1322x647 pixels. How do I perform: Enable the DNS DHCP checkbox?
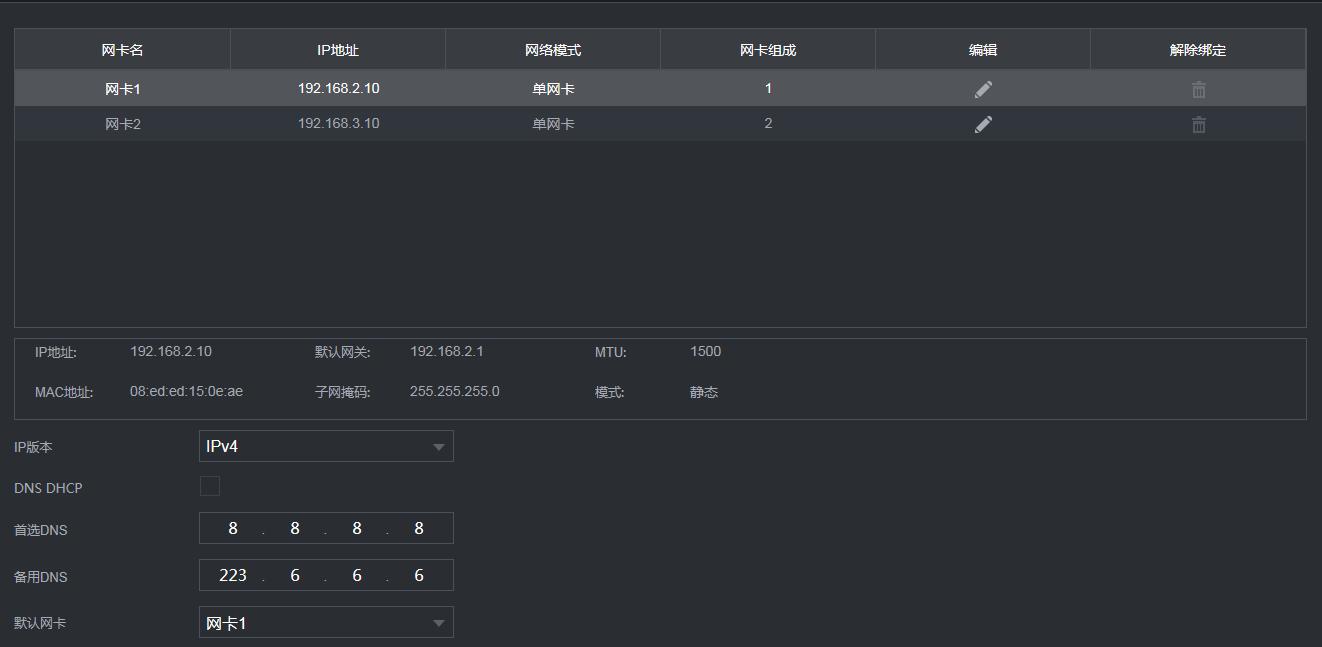click(209, 487)
